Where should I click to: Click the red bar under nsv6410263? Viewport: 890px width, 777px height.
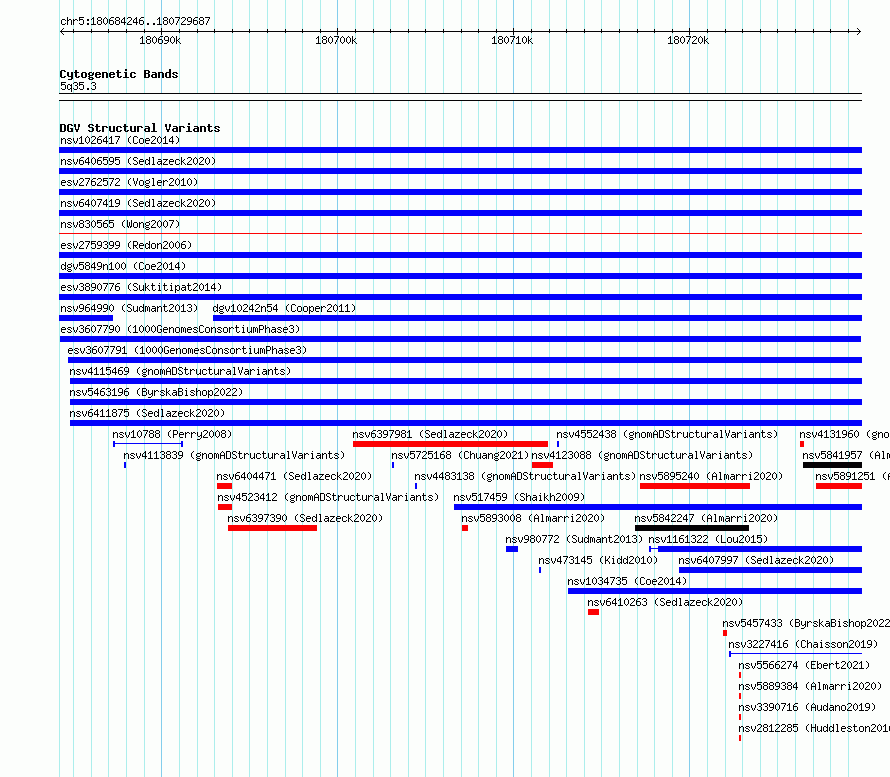click(593, 612)
